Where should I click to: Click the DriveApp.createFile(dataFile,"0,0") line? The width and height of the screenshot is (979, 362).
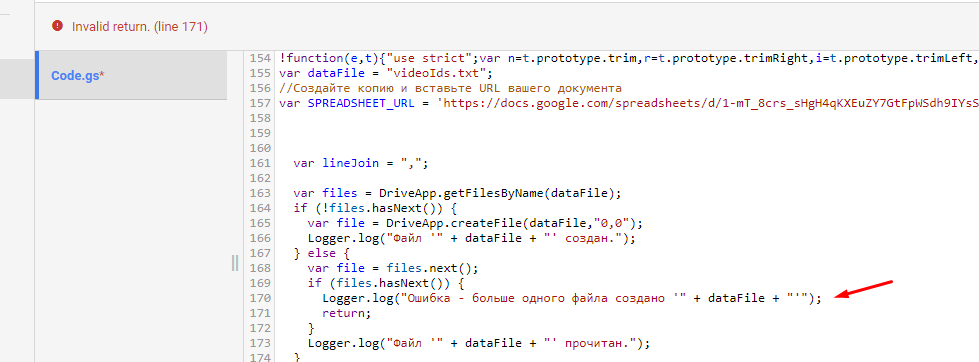(475, 223)
